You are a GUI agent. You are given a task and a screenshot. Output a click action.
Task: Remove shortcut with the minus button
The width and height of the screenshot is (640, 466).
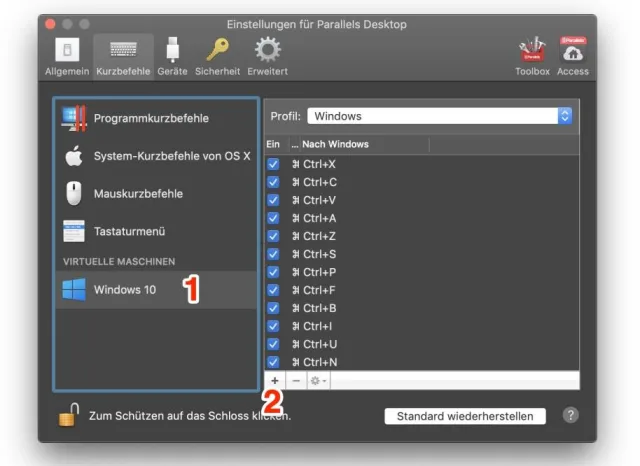tap(296, 381)
